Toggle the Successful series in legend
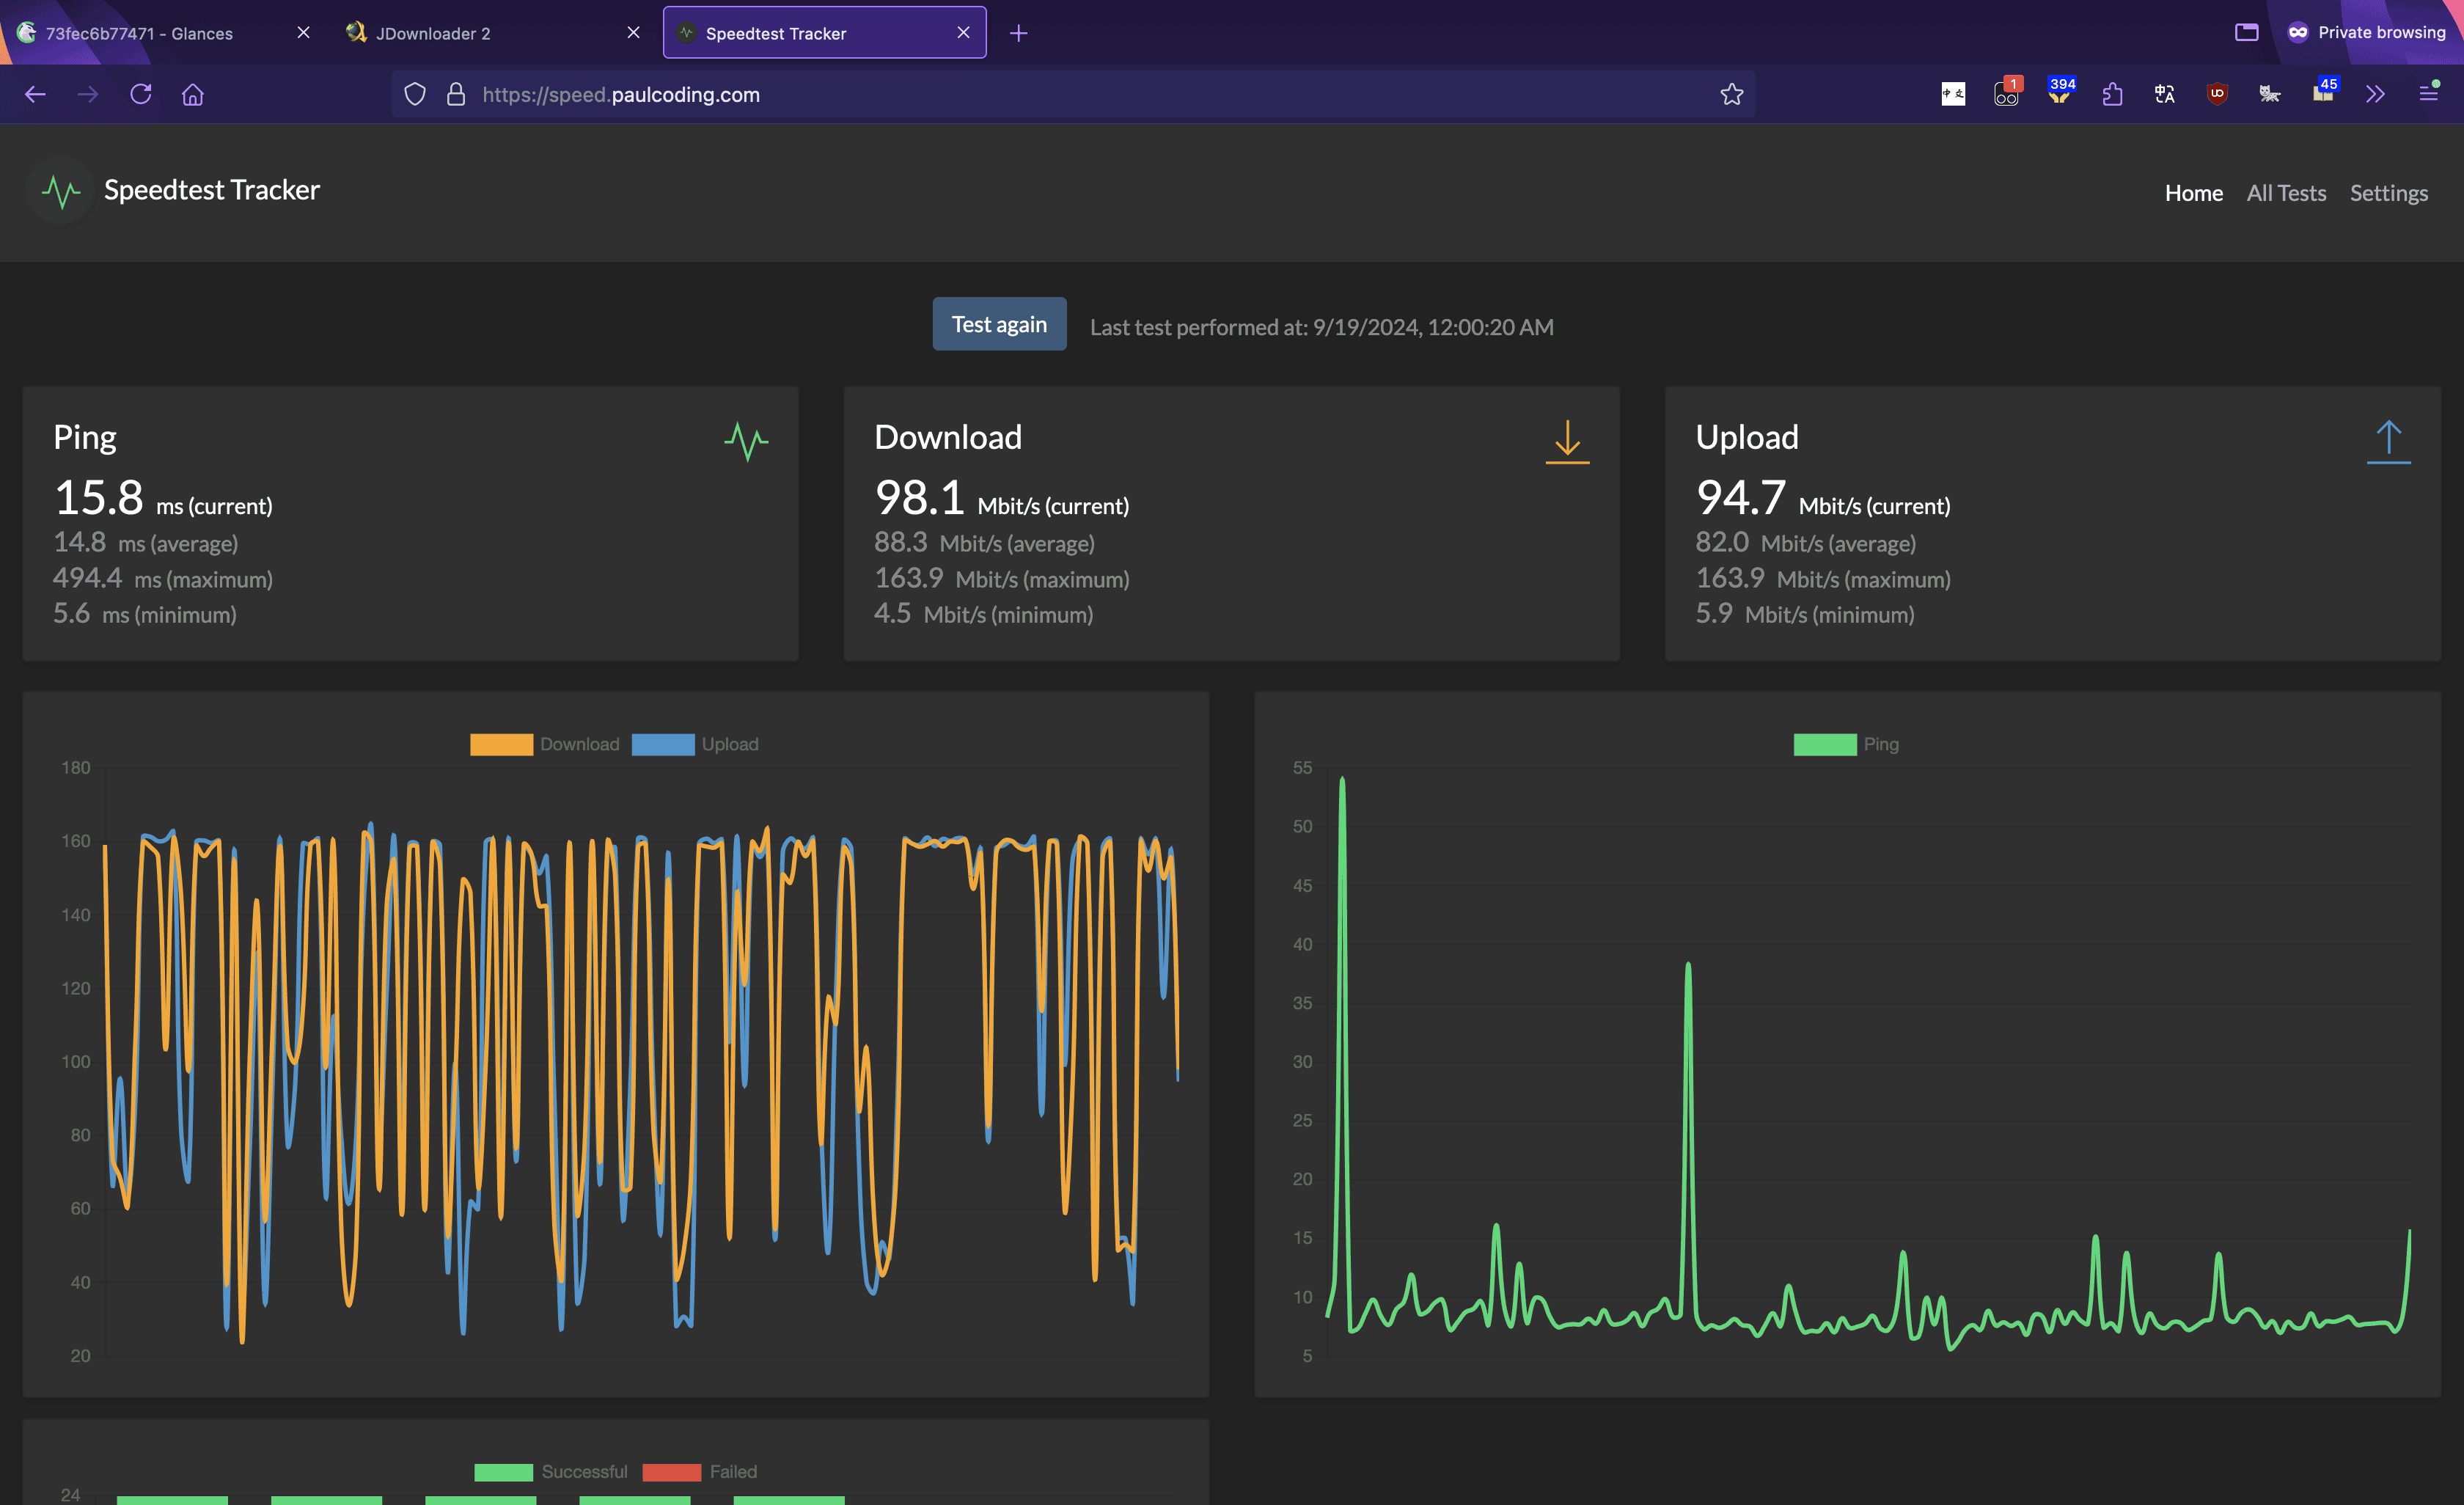Viewport: 2464px width, 1505px height. coord(550,1472)
